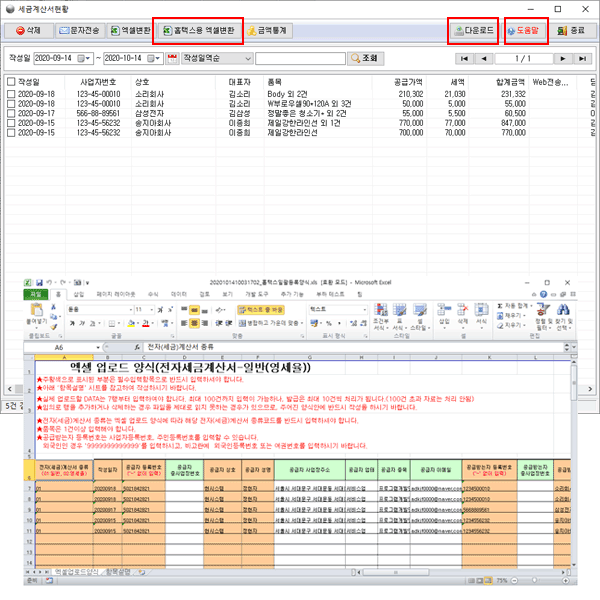Check the Body 외 2건 invoice row
600x600 pixels.
(x=11, y=94)
